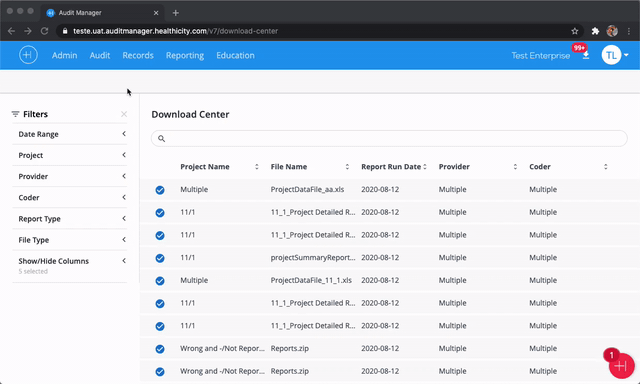Uncheck third 11_1_Project Detailed row checkbox
Screen dimensions: 640x384
click(160, 304)
